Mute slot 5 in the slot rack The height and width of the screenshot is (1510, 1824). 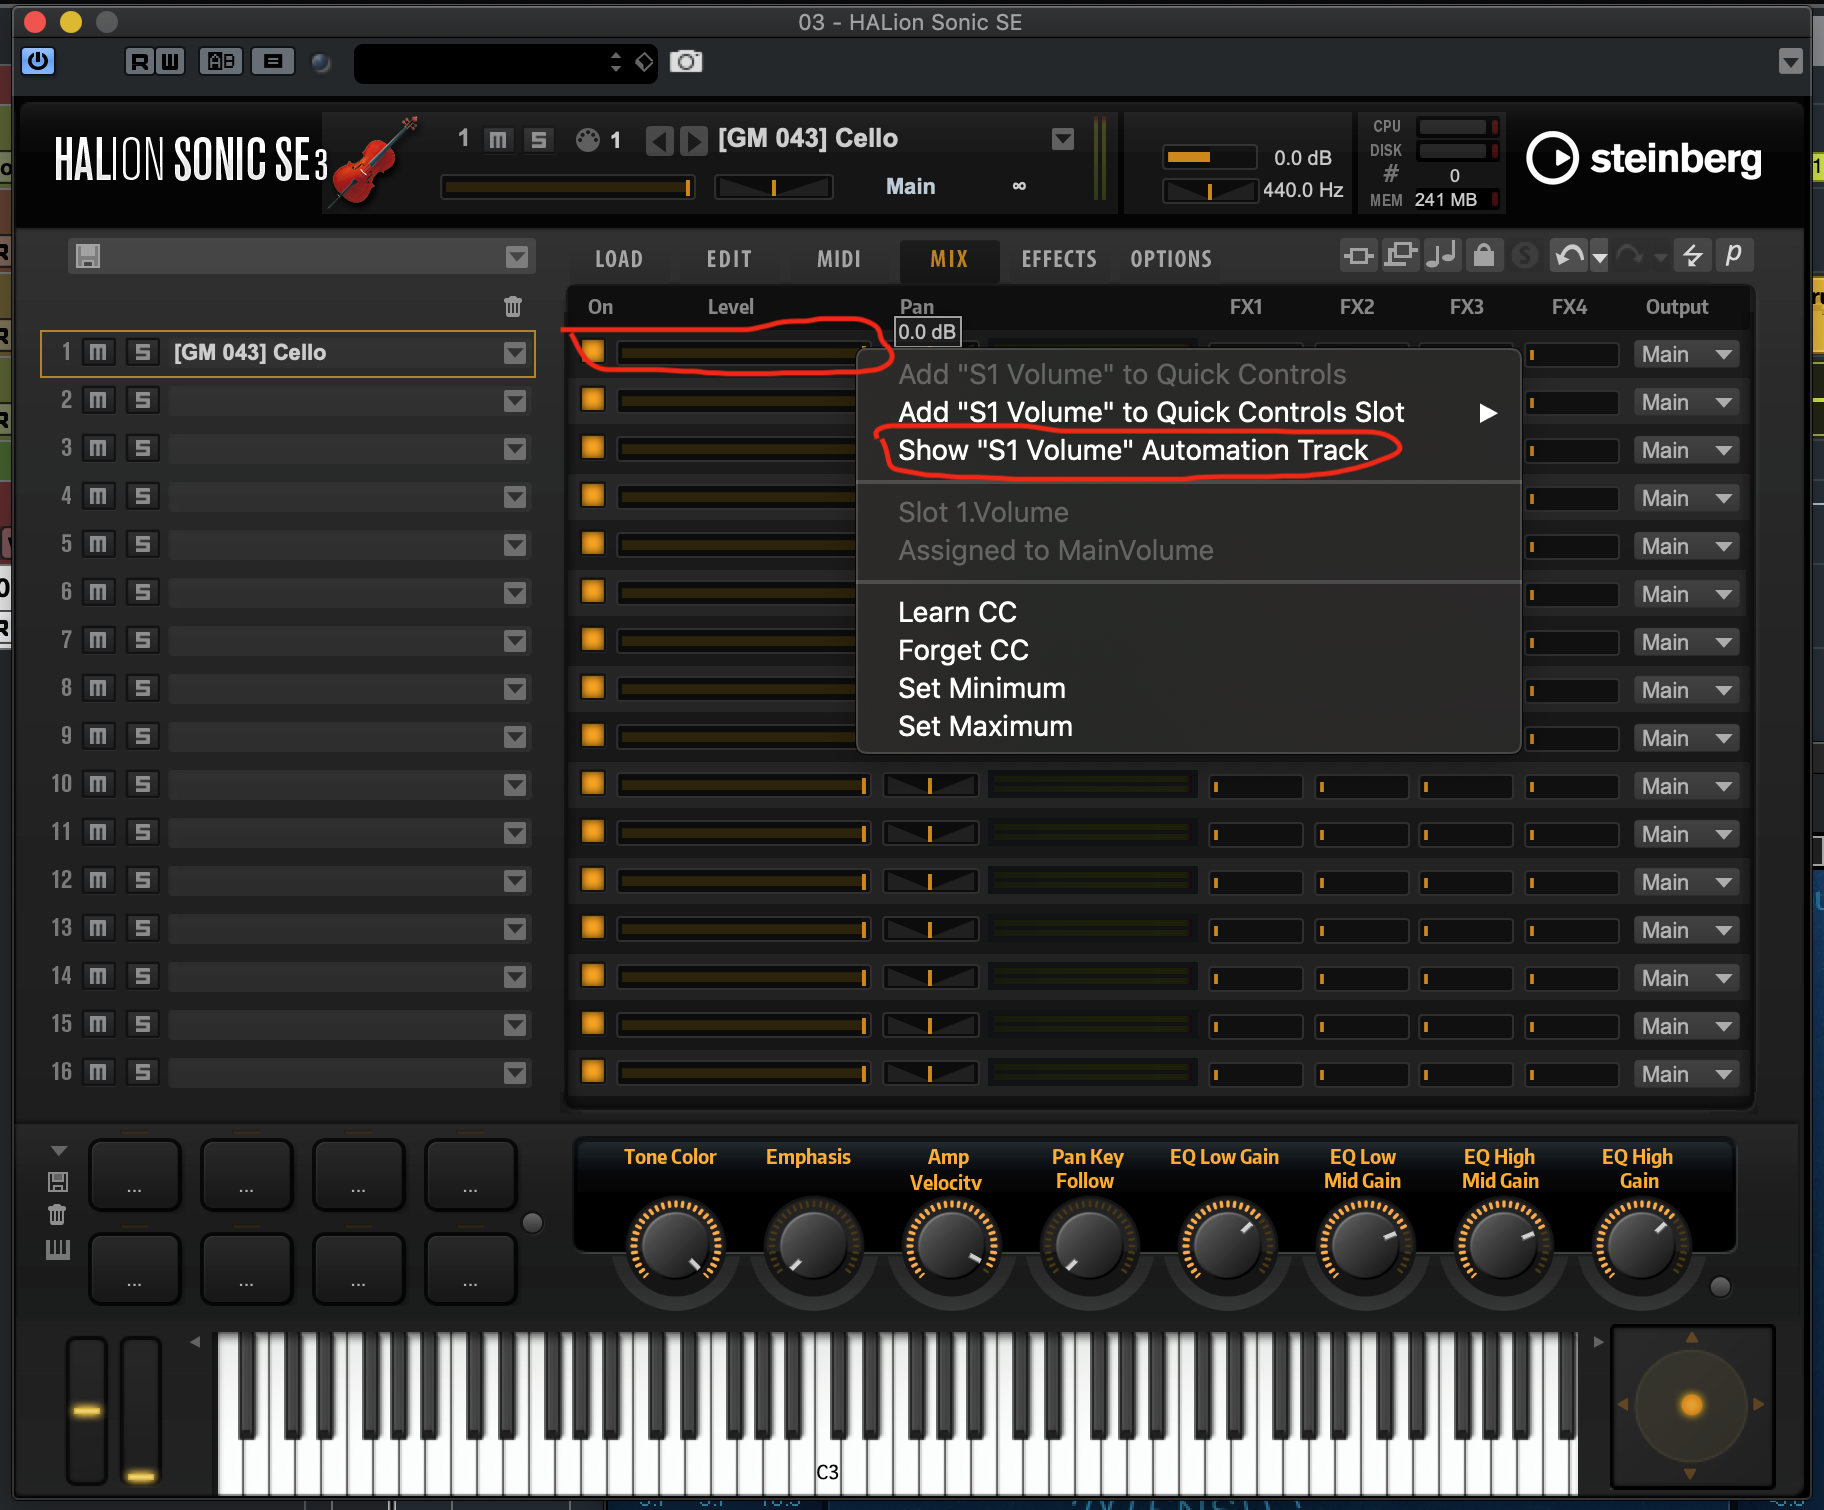(98, 544)
